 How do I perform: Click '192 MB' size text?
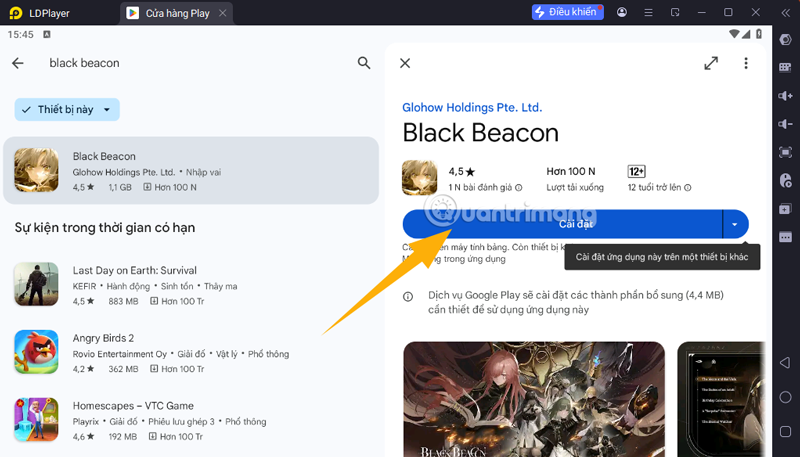(122, 437)
